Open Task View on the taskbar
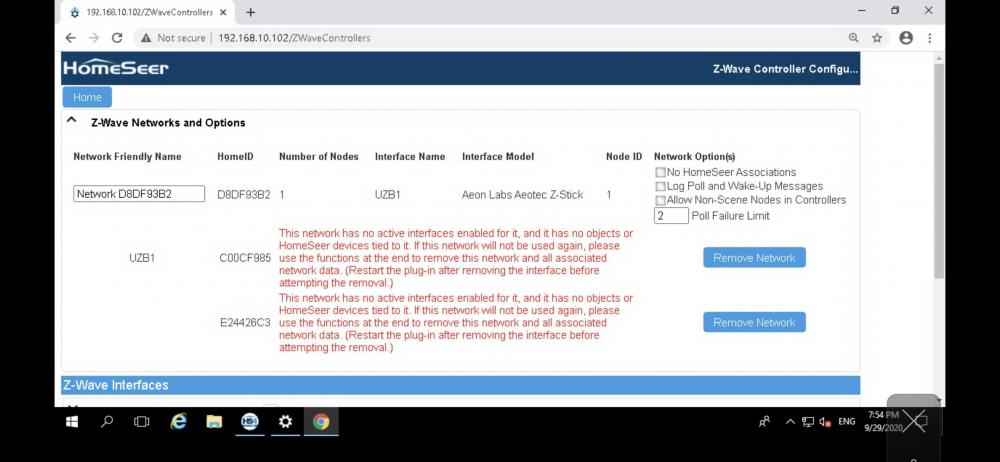 pyautogui.click(x=142, y=422)
